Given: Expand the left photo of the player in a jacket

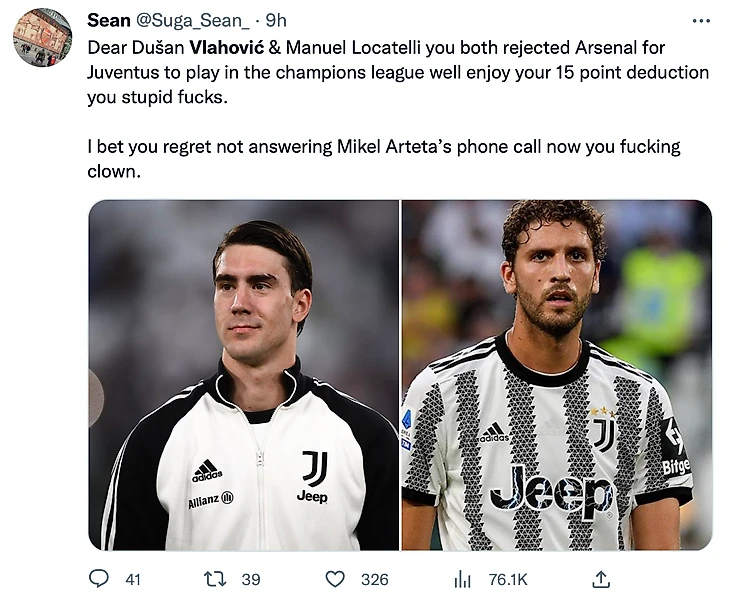Looking at the screenshot, I should 244,375.
